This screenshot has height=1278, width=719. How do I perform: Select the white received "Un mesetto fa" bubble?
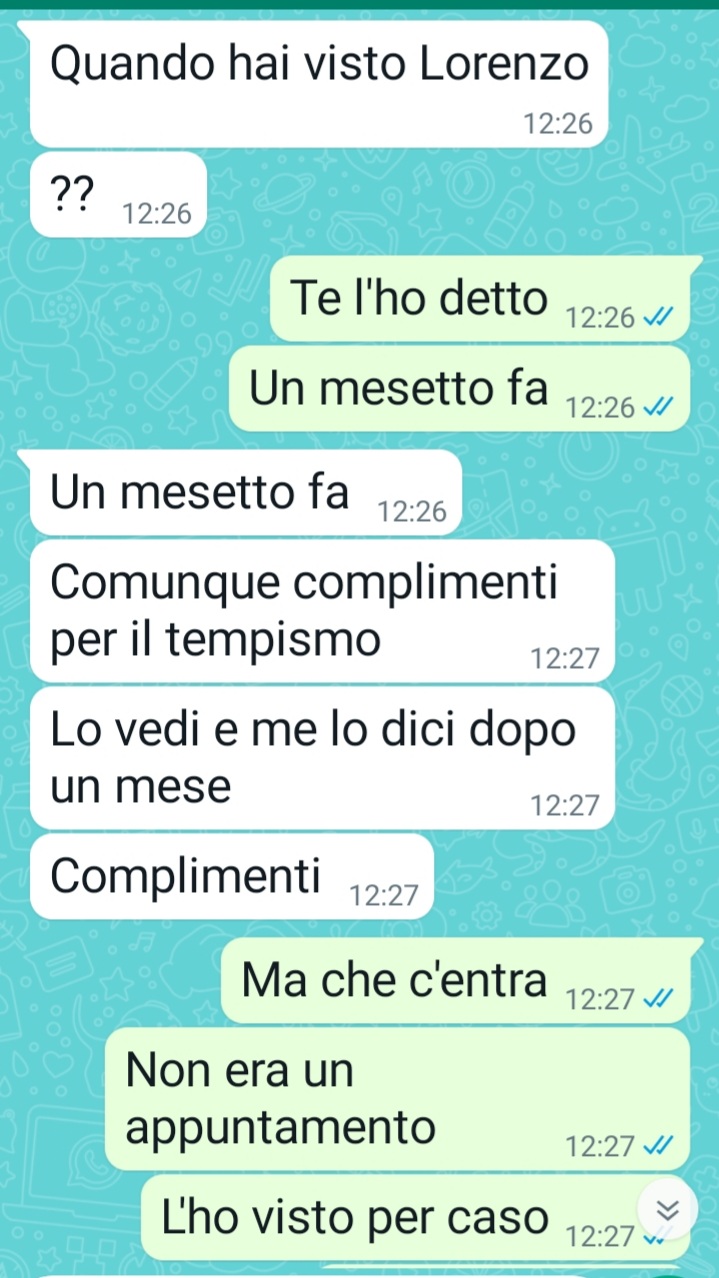click(245, 493)
